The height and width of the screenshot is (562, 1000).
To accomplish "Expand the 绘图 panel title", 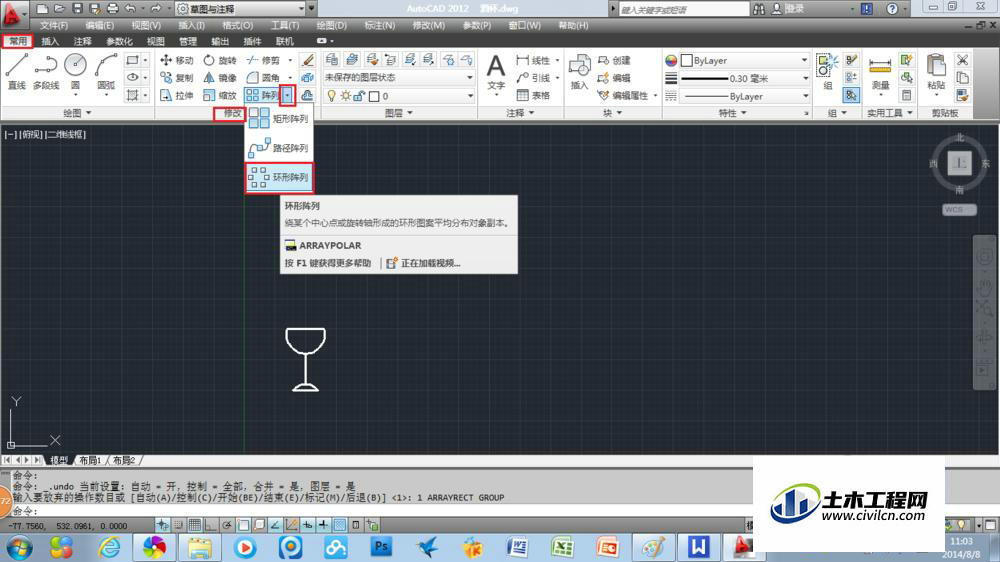I will [x=77, y=113].
